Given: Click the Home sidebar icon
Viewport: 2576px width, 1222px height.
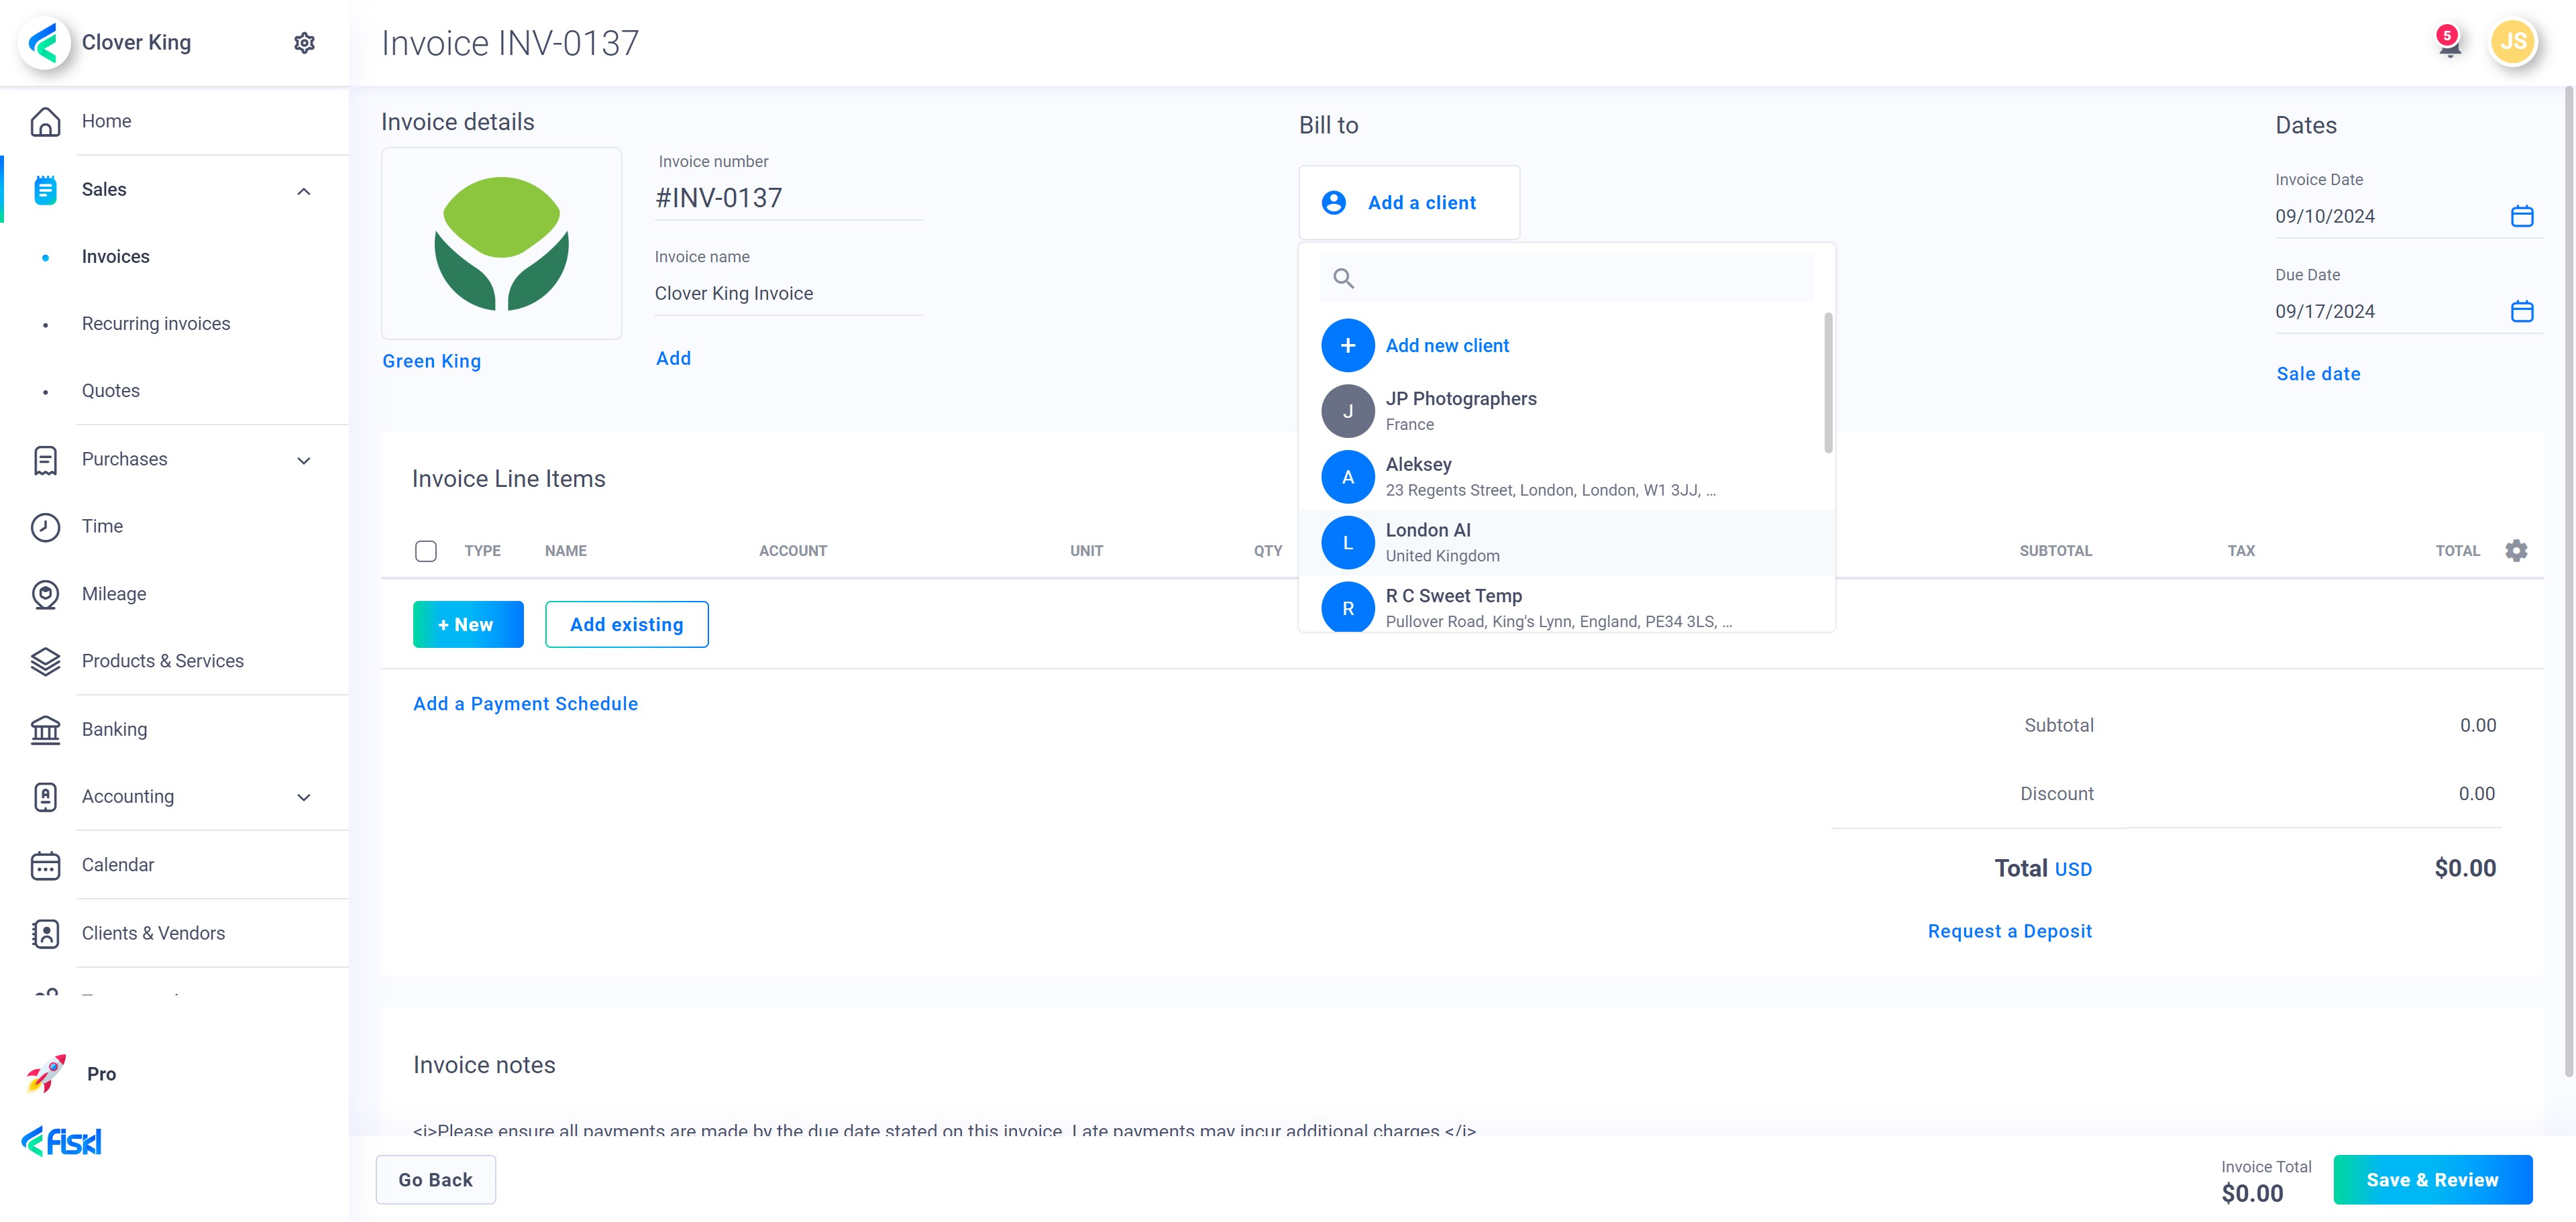Looking at the screenshot, I should pos(45,121).
